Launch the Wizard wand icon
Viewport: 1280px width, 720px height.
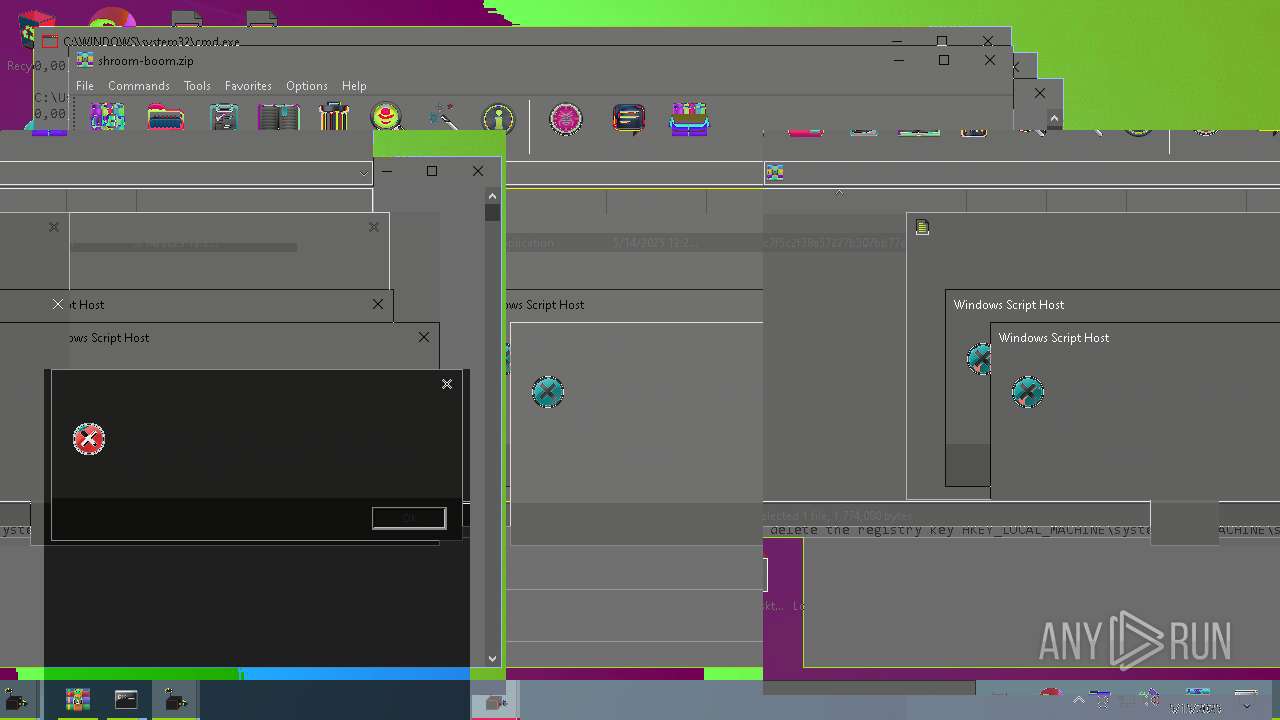443,118
